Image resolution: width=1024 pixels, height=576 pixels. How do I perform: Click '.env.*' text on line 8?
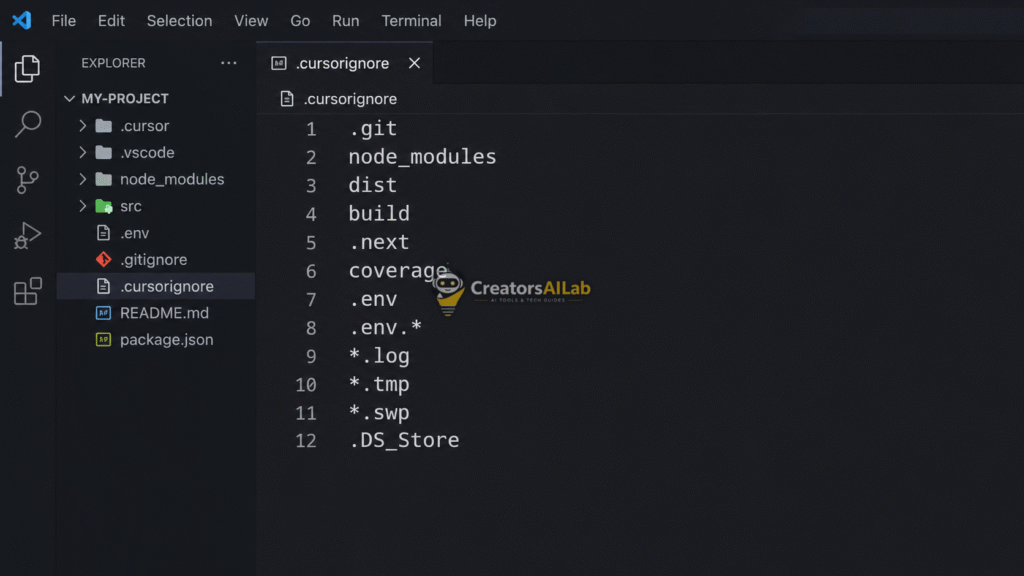(385, 327)
